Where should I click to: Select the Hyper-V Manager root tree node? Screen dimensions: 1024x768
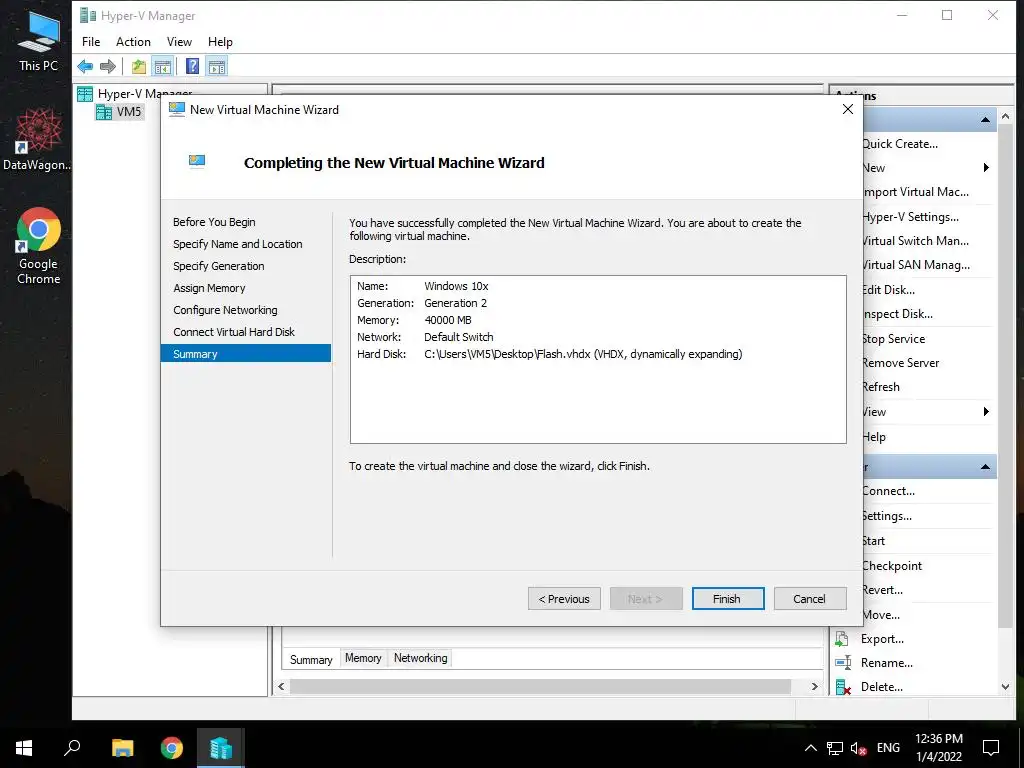(x=135, y=93)
